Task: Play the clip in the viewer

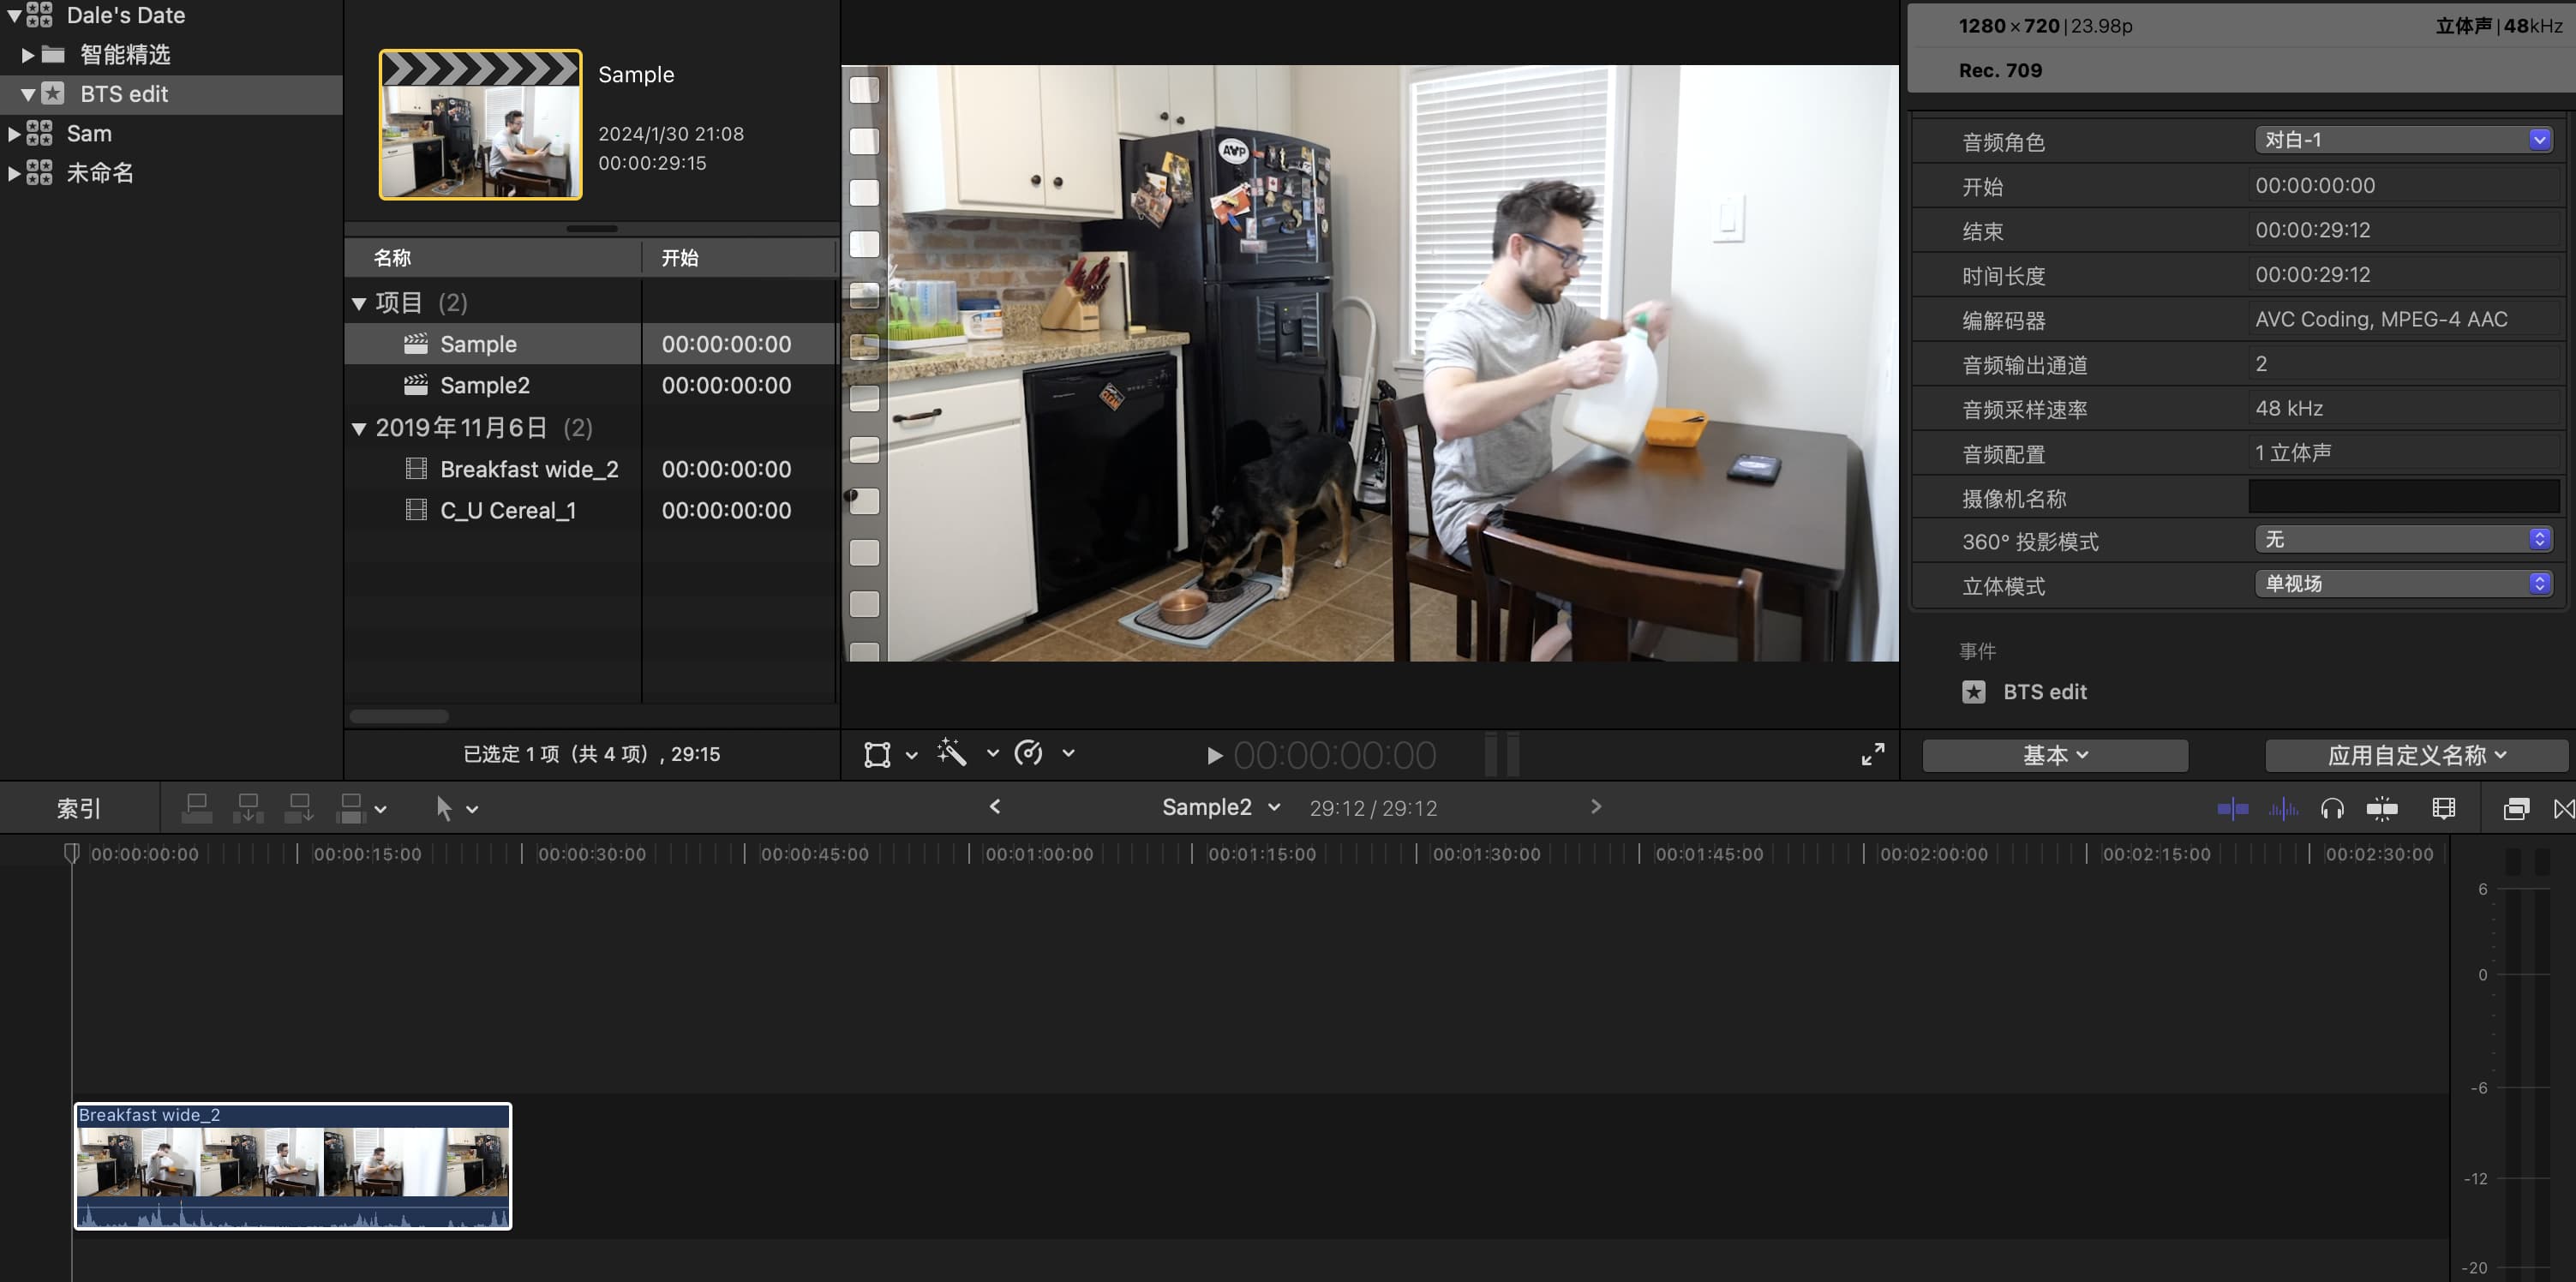Action: coord(1214,755)
